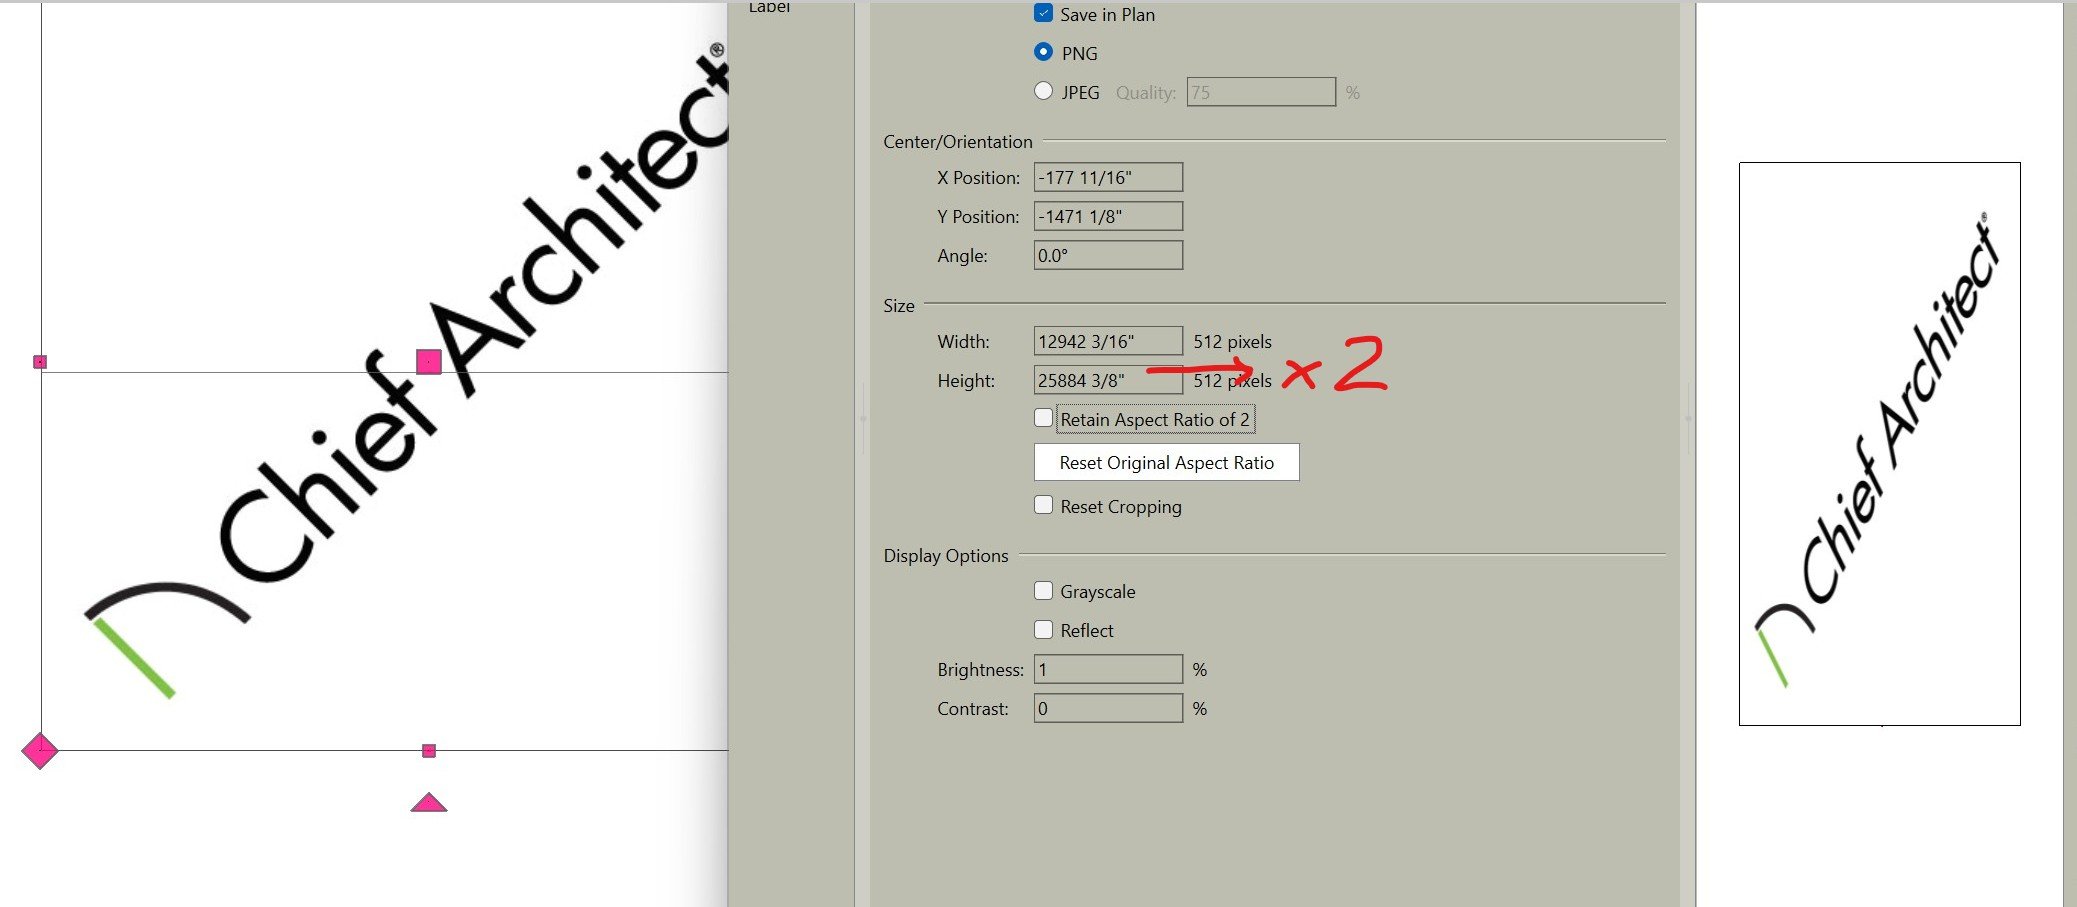Enable the Grayscale checkbox
The width and height of the screenshot is (2077, 907).
click(1043, 591)
